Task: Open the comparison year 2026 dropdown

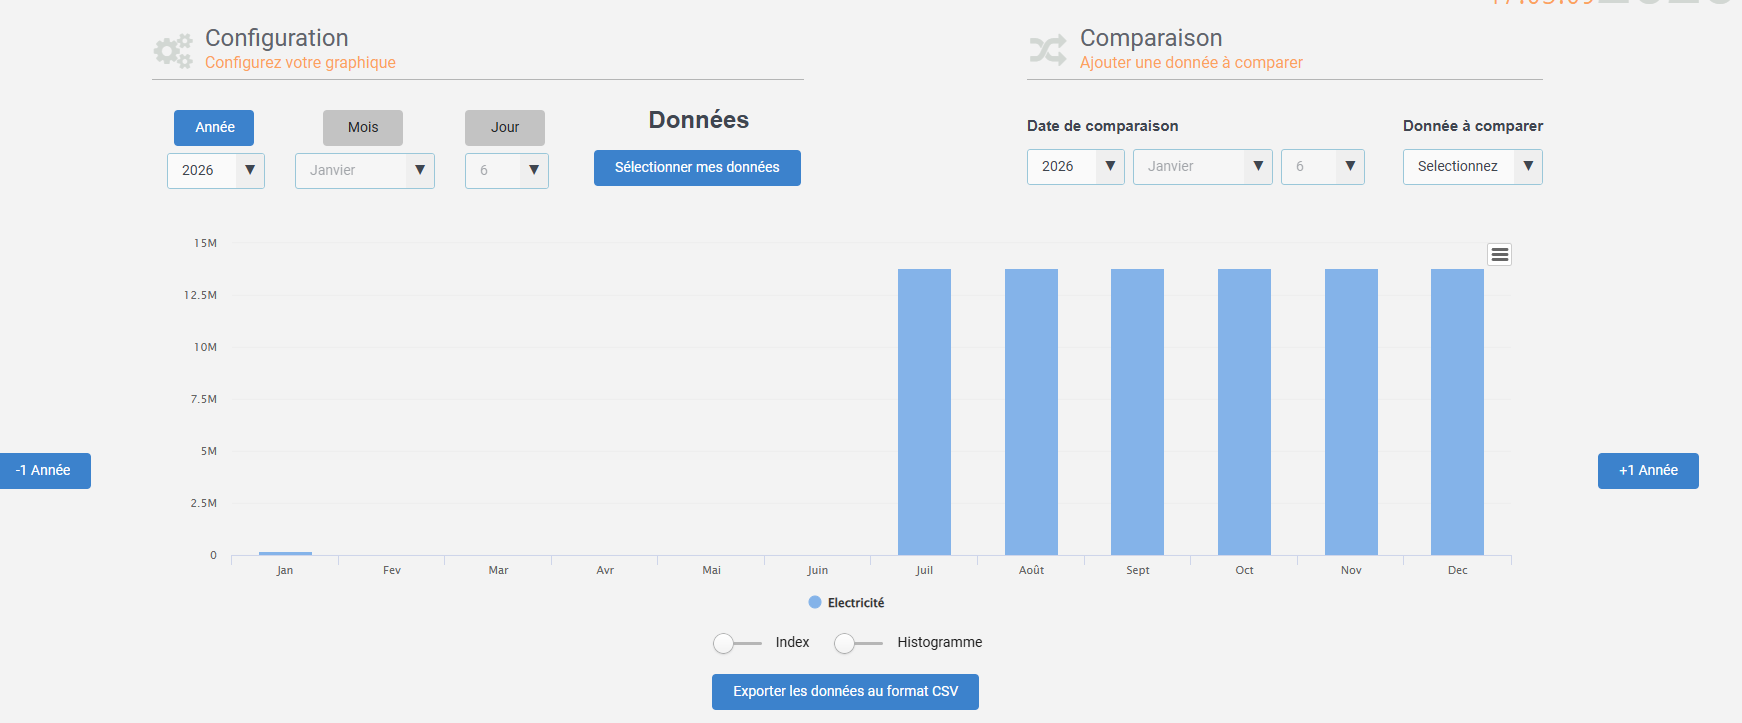Action: (1075, 166)
